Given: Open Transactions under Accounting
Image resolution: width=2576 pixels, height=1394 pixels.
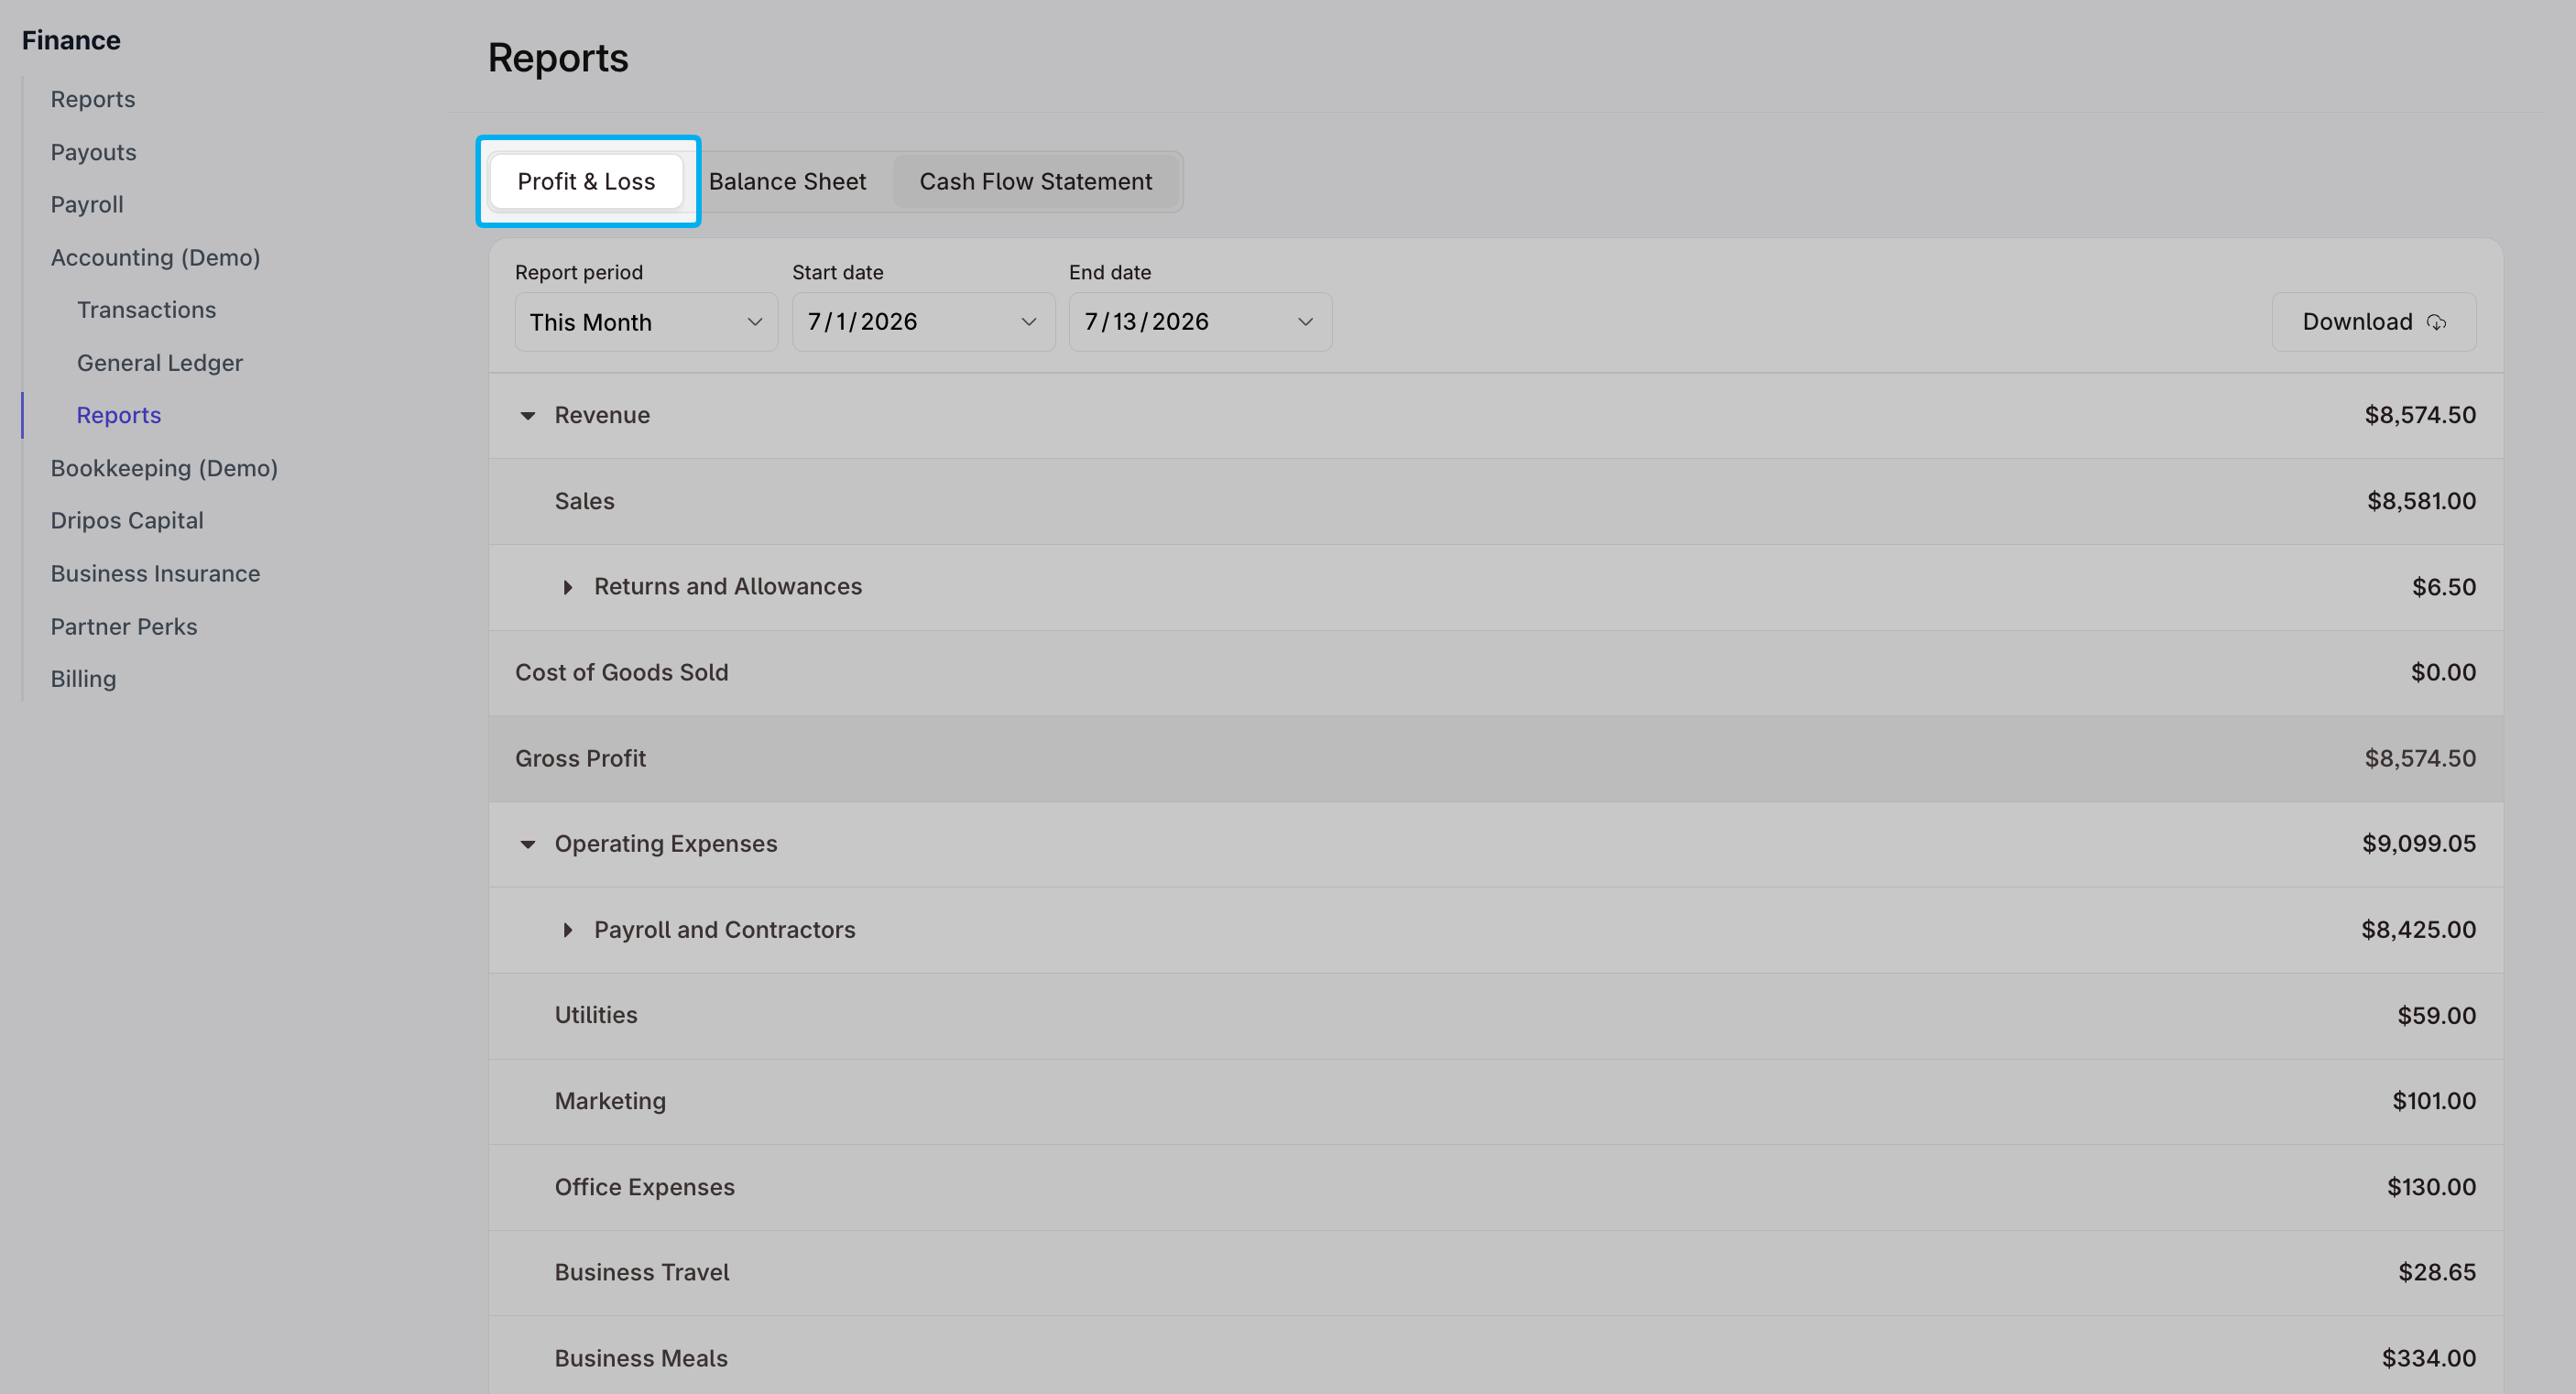Looking at the screenshot, I should (x=146, y=310).
